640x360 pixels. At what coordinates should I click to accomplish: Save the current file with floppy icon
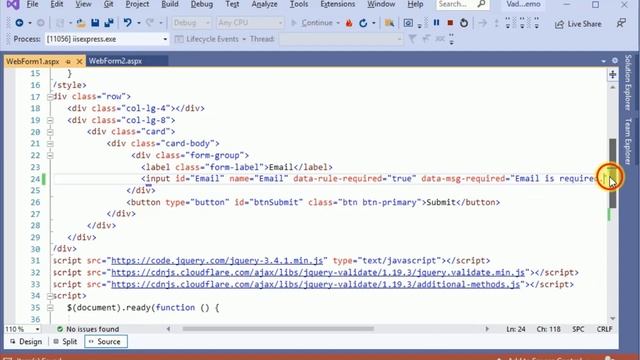[x=95, y=23]
